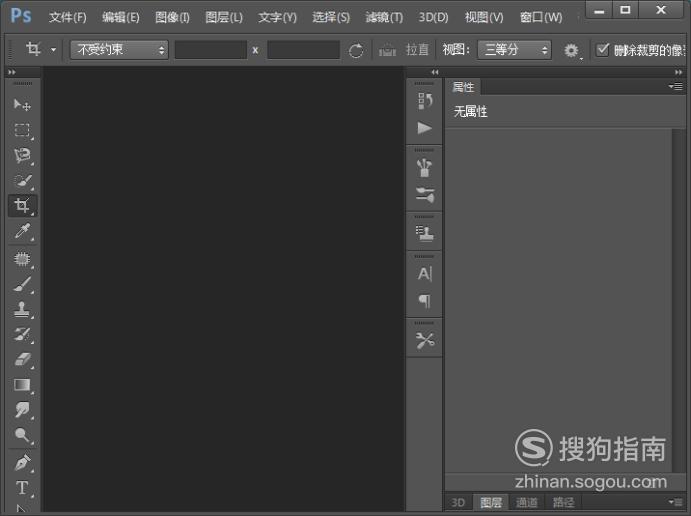This screenshot has width=691, height=516.
Task: Select the Lasso tool
Action: click(x=22, y=156)
